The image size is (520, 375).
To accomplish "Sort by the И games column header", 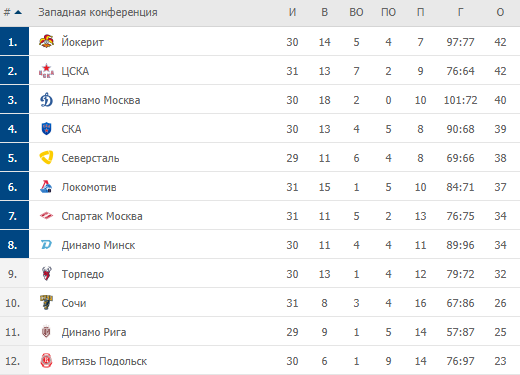I will (292, 12).
